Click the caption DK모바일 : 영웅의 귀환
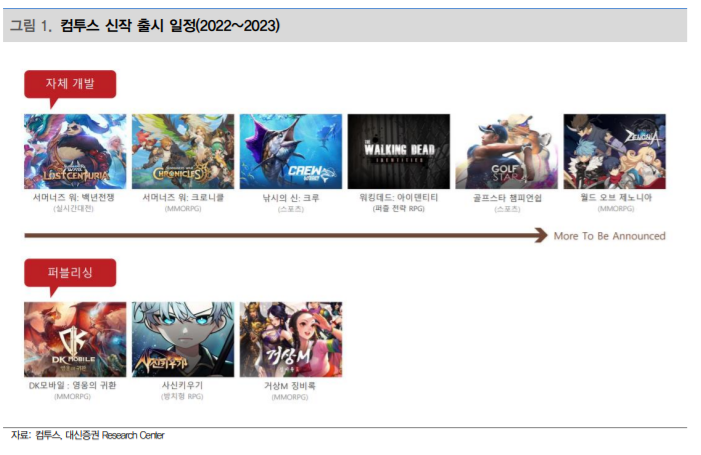 pyautogui.click(x=72, y=385)
